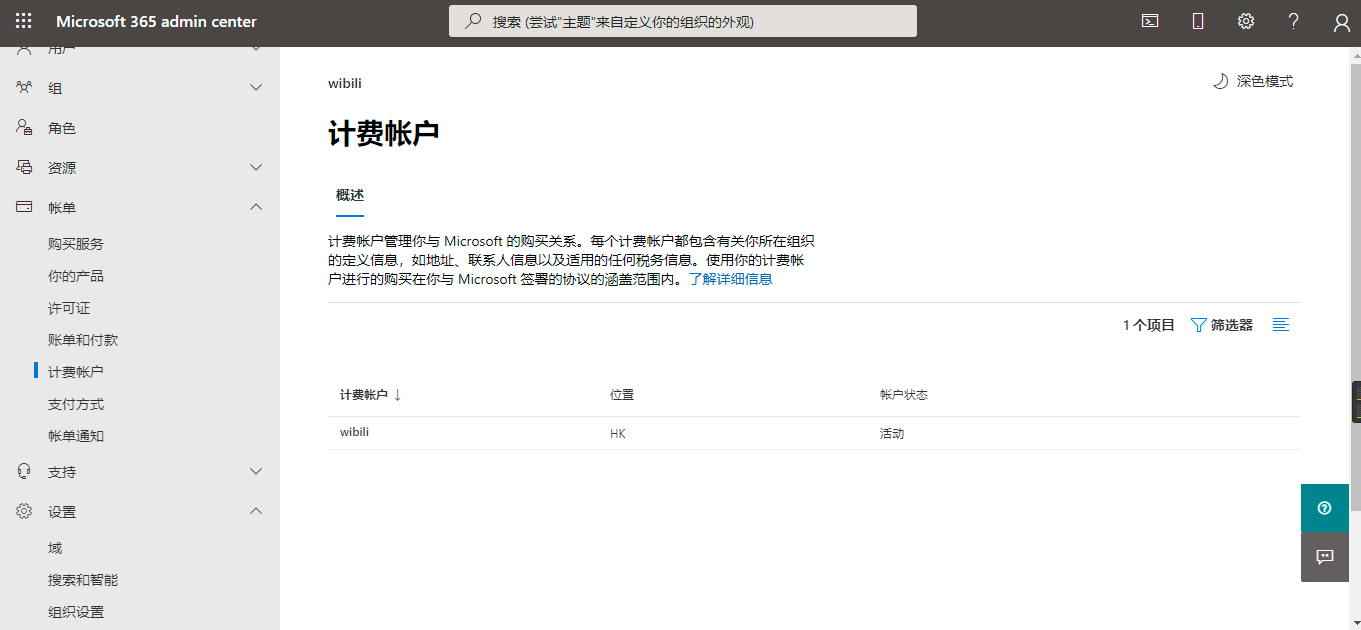This screenshot has width=1361, height=630.
Task: Click the HK location cell
Action: [618, 434]
